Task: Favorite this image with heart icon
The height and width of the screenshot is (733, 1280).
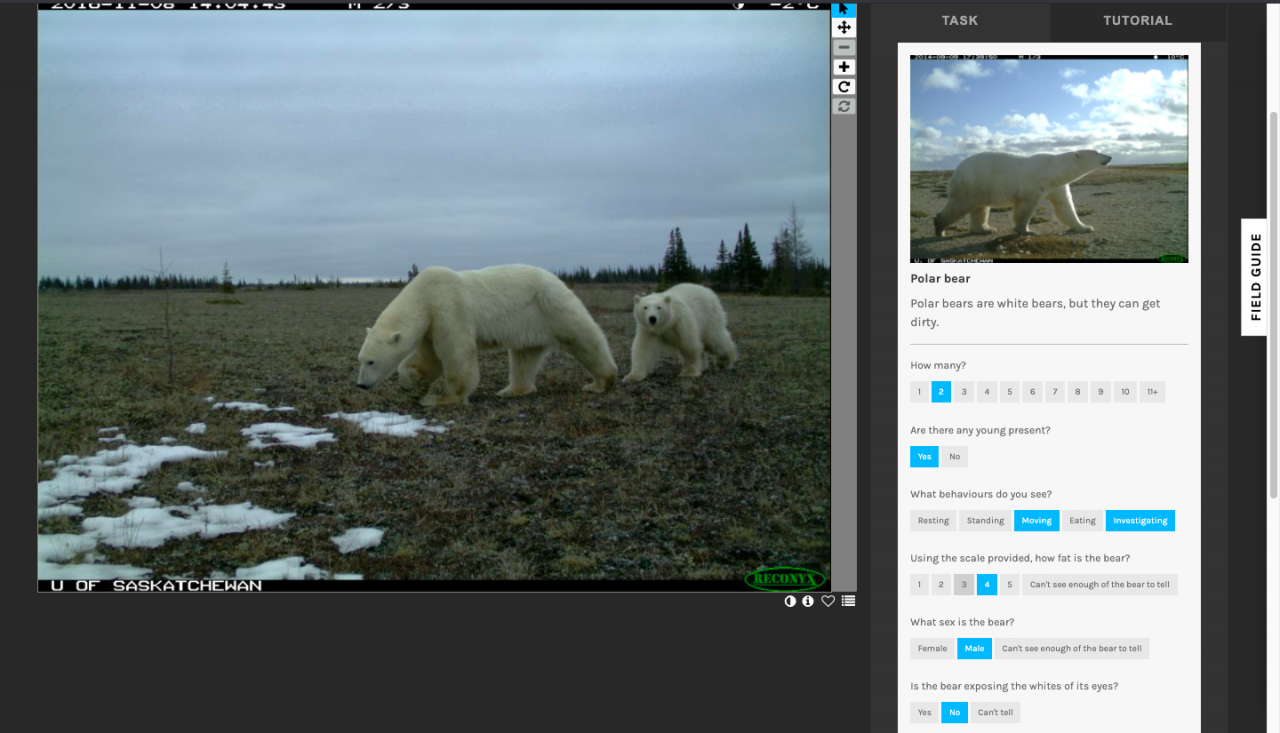Action: pos(828,601)
